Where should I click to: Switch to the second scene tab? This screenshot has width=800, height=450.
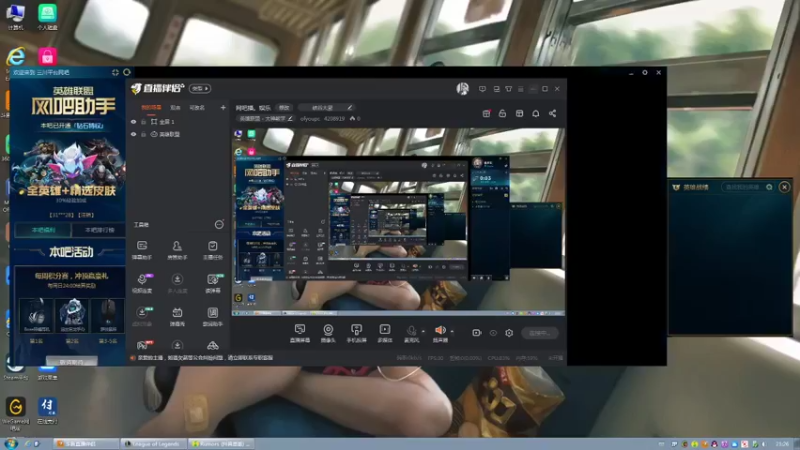tap(175, 108)
